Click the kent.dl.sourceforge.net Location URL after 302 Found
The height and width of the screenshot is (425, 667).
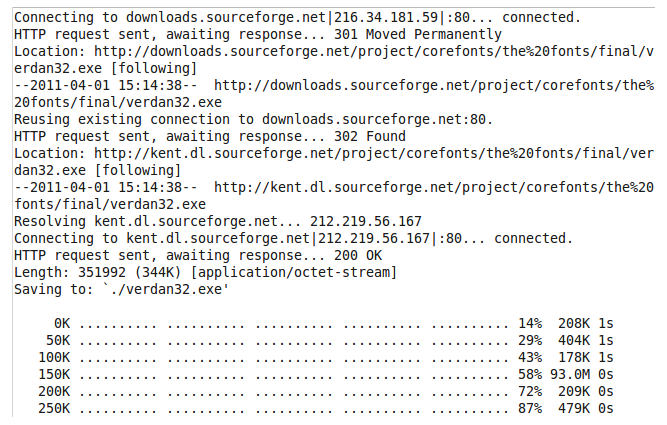point(370,153)
